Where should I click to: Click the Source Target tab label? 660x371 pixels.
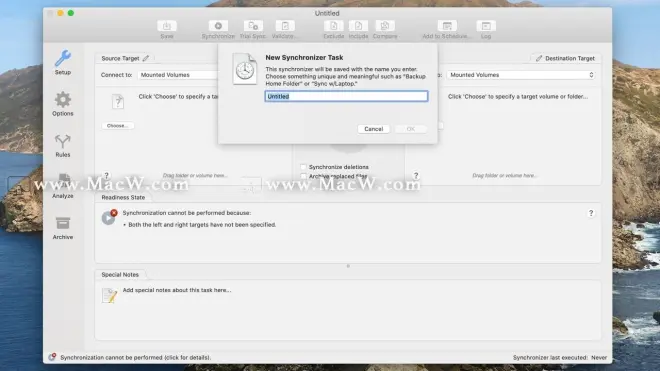(x=120, y=58)
